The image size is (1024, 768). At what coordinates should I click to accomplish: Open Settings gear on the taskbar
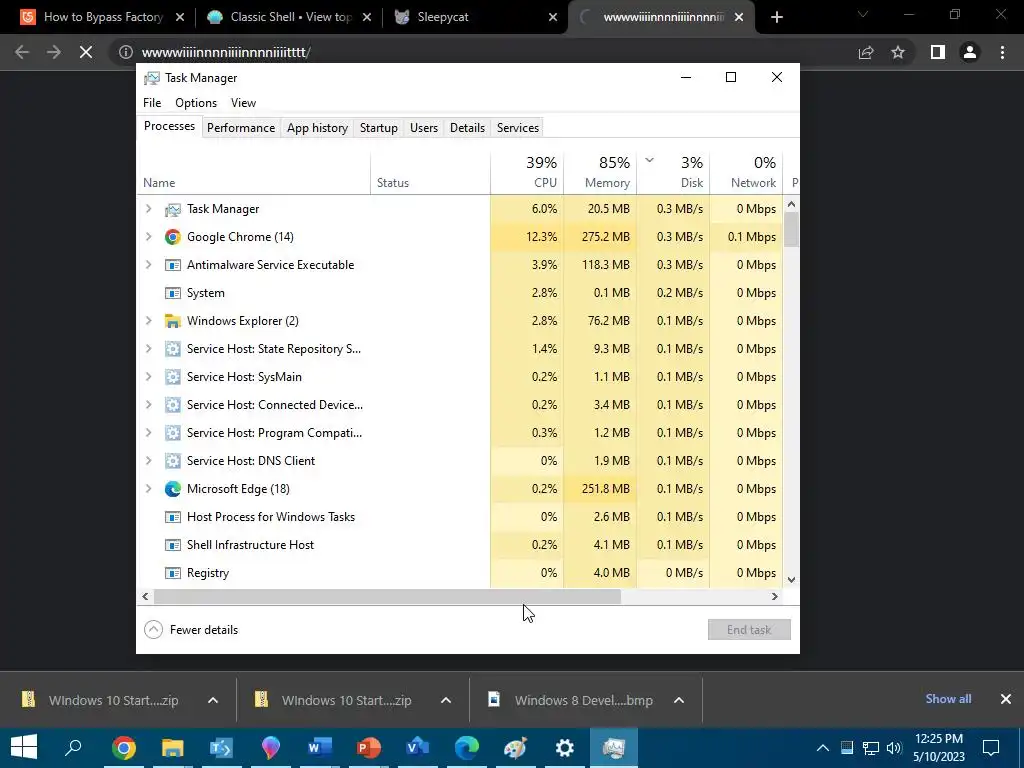[564, 748]
